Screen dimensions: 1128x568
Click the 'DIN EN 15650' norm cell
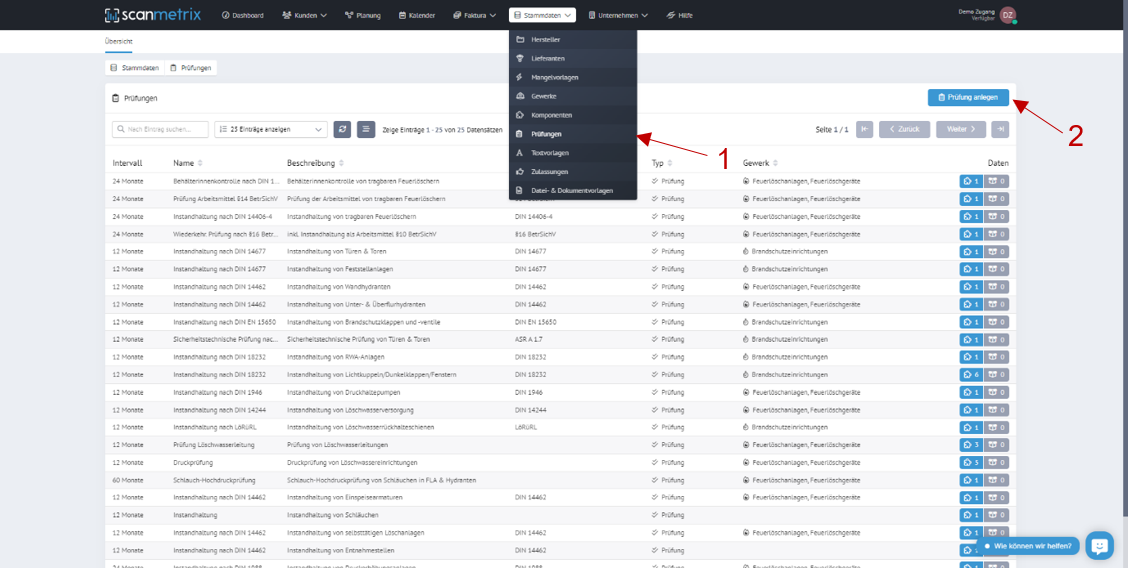coord(536,322)
